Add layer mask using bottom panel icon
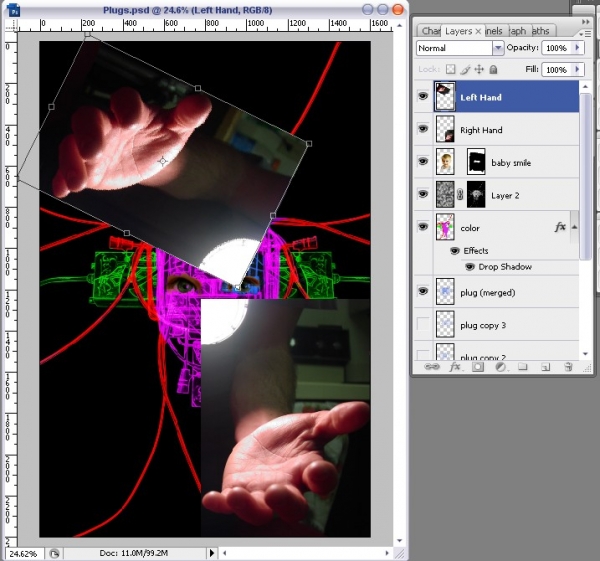Image resolution: width=600 pixels, height=561 pixels. (x=478, y=367)
